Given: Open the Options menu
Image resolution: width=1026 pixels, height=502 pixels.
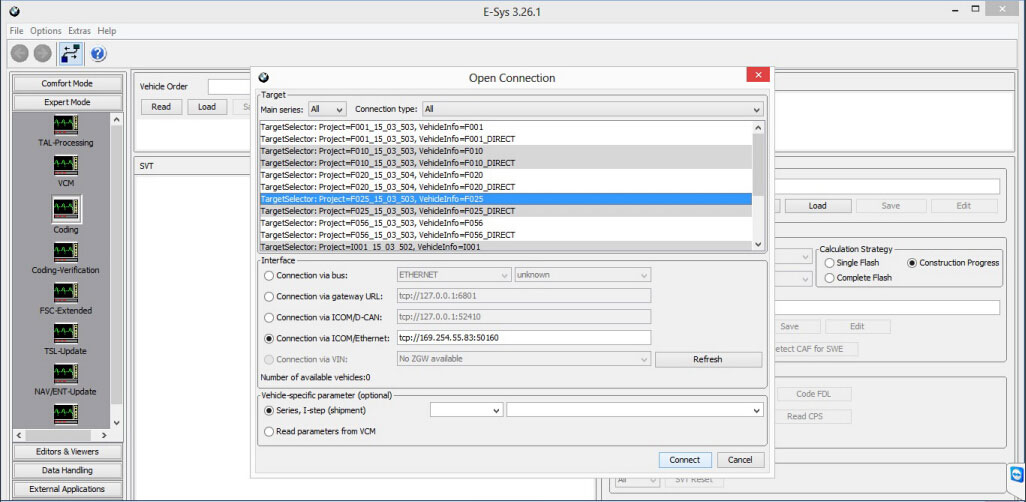Looking at the screenshot, I should click(x=46, y=31).
